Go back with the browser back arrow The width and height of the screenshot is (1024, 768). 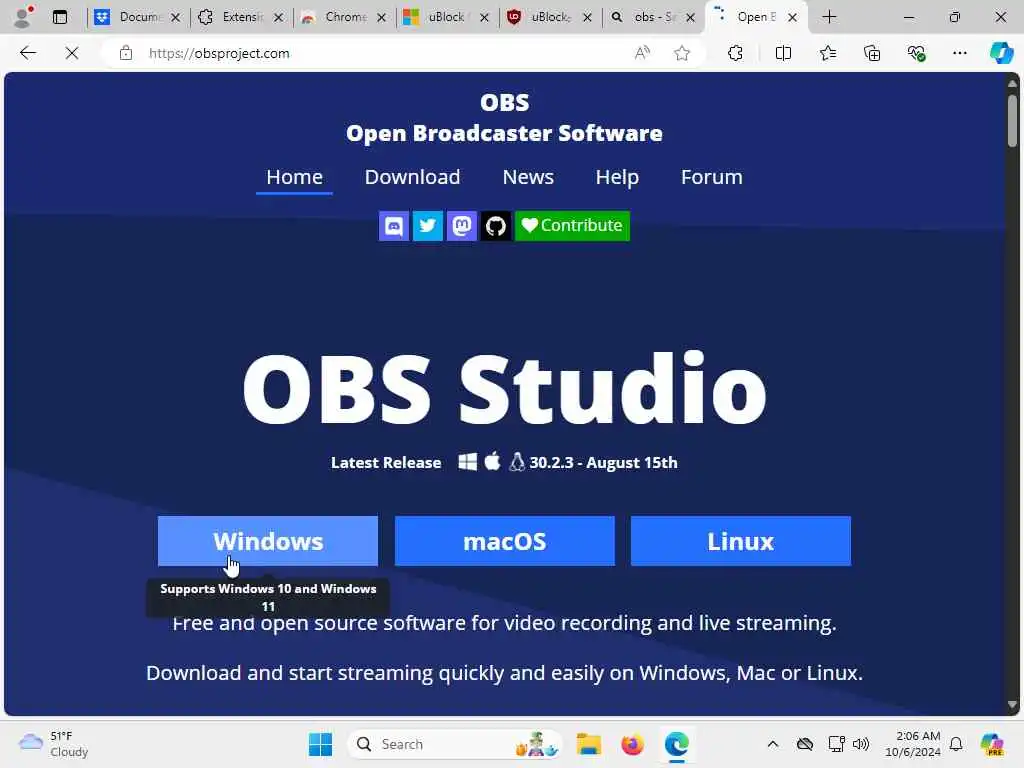coord(28,53)
